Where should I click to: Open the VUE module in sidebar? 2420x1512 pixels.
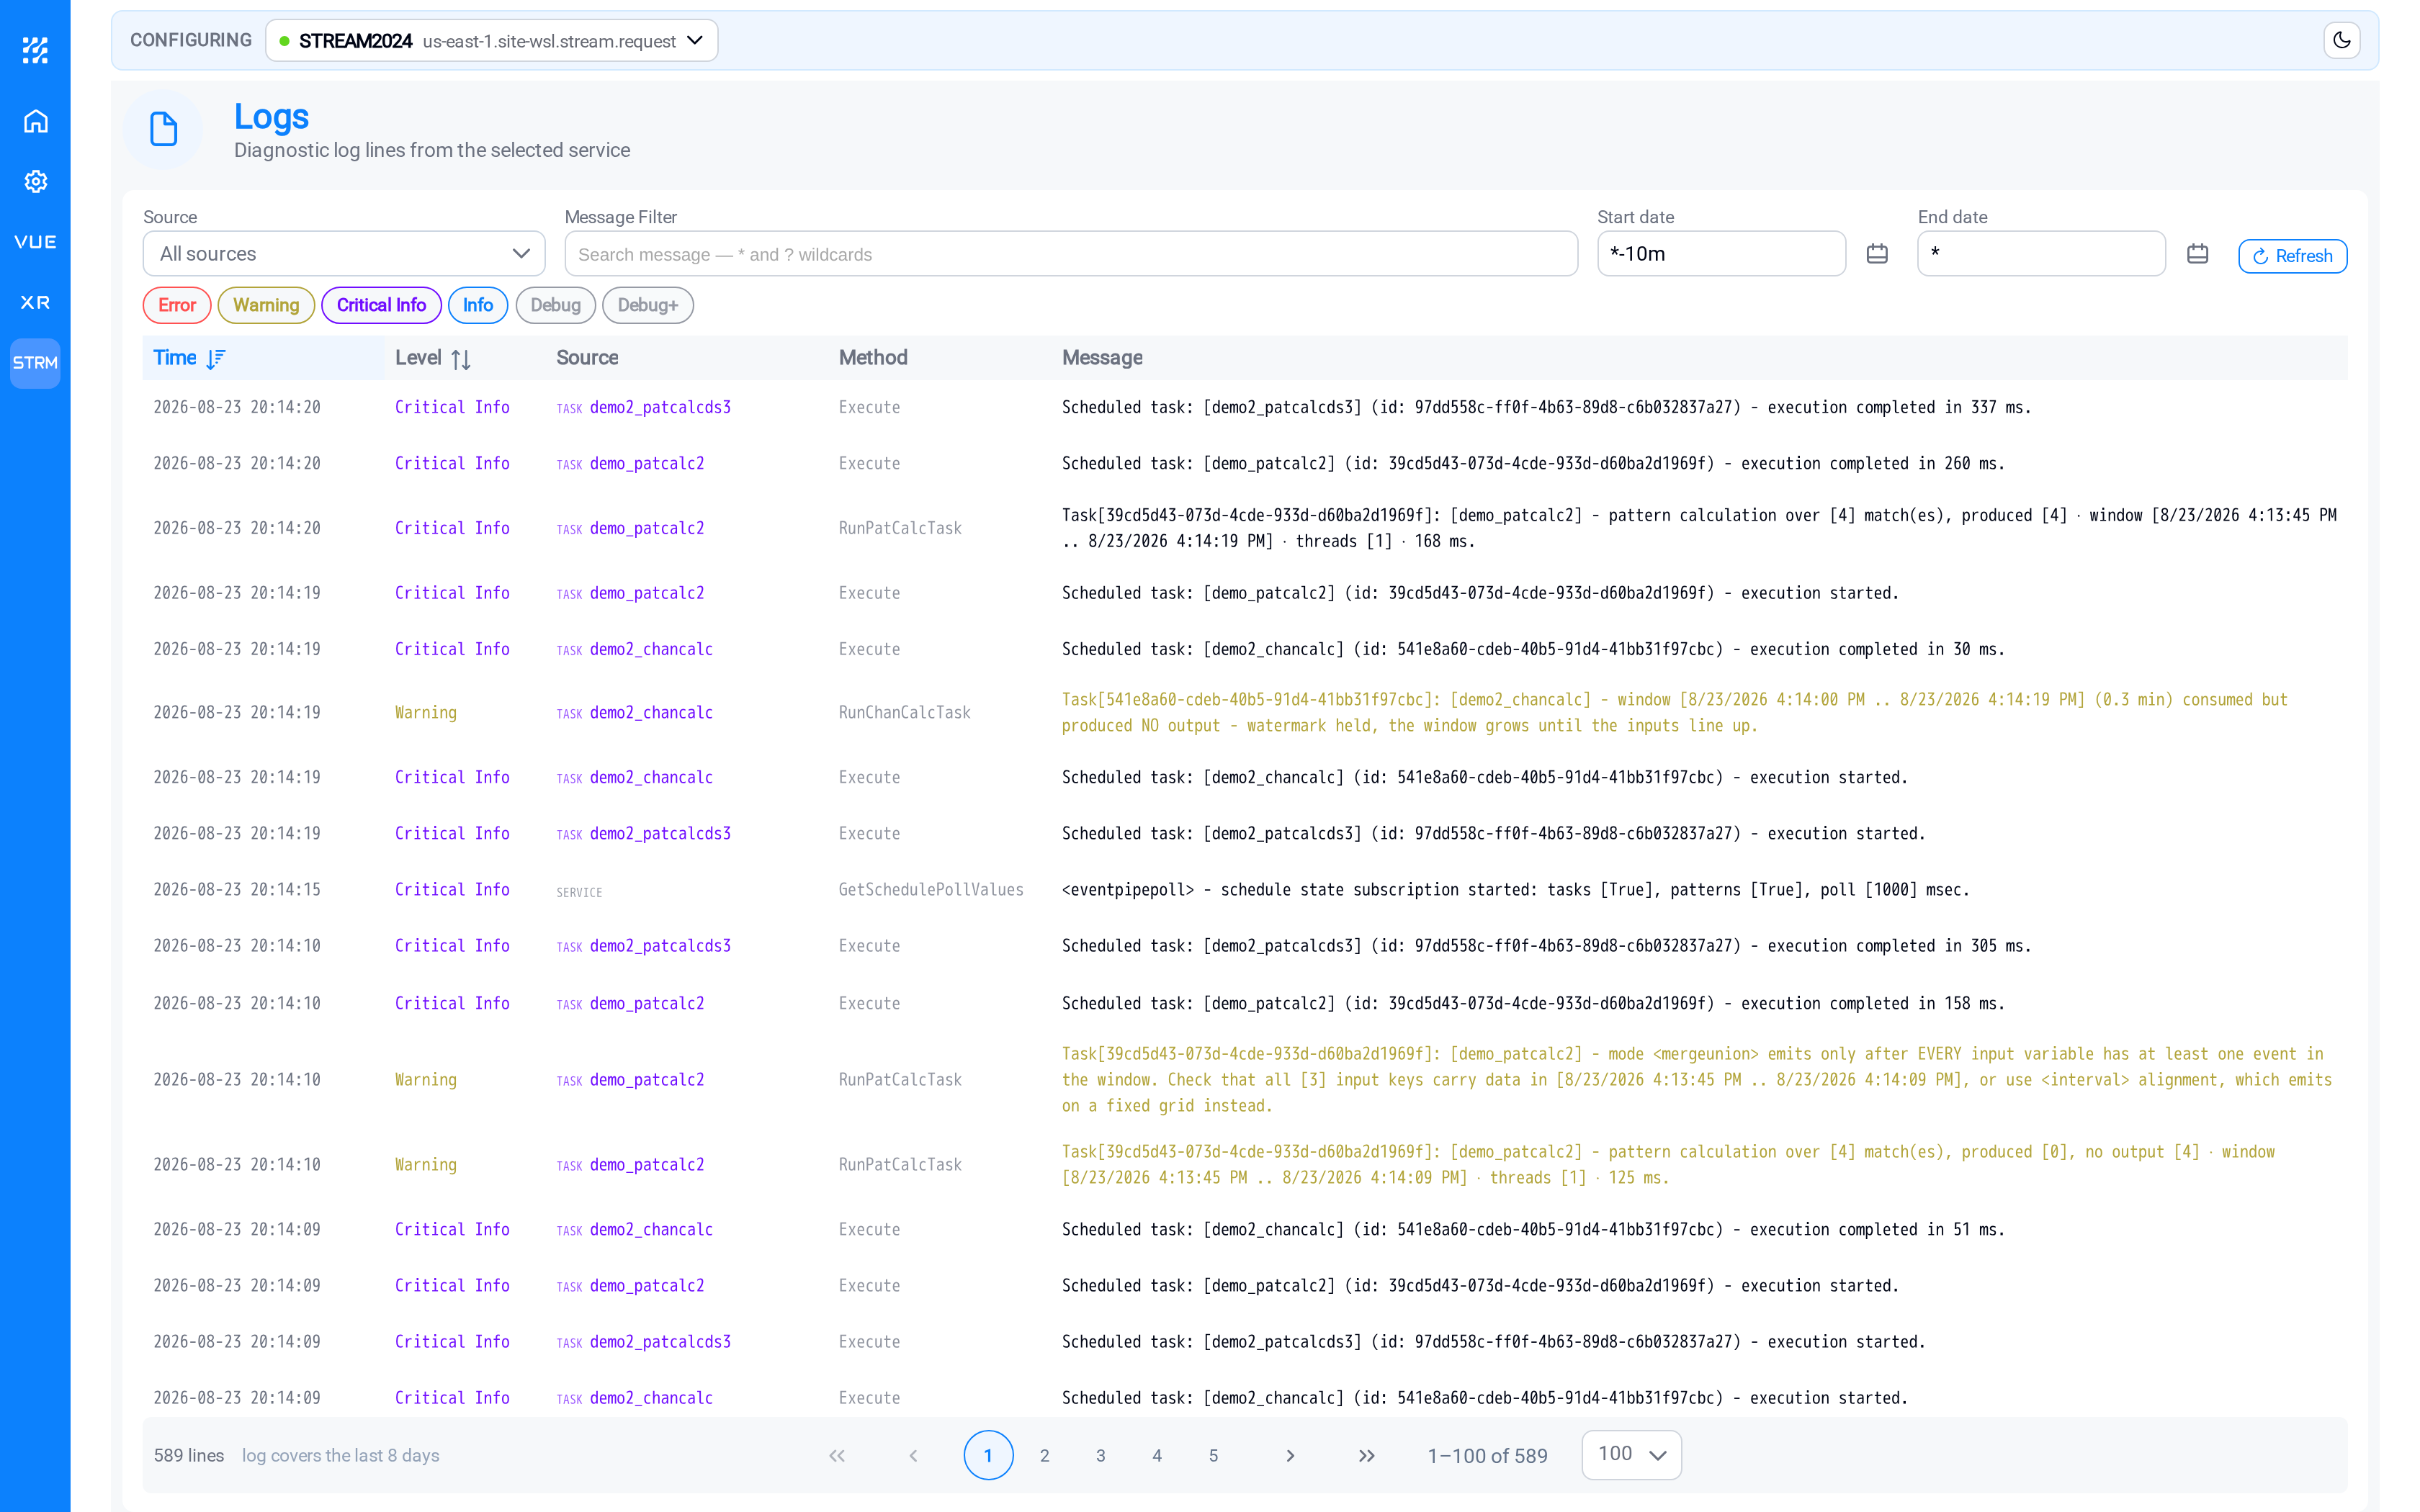[35, 242]
